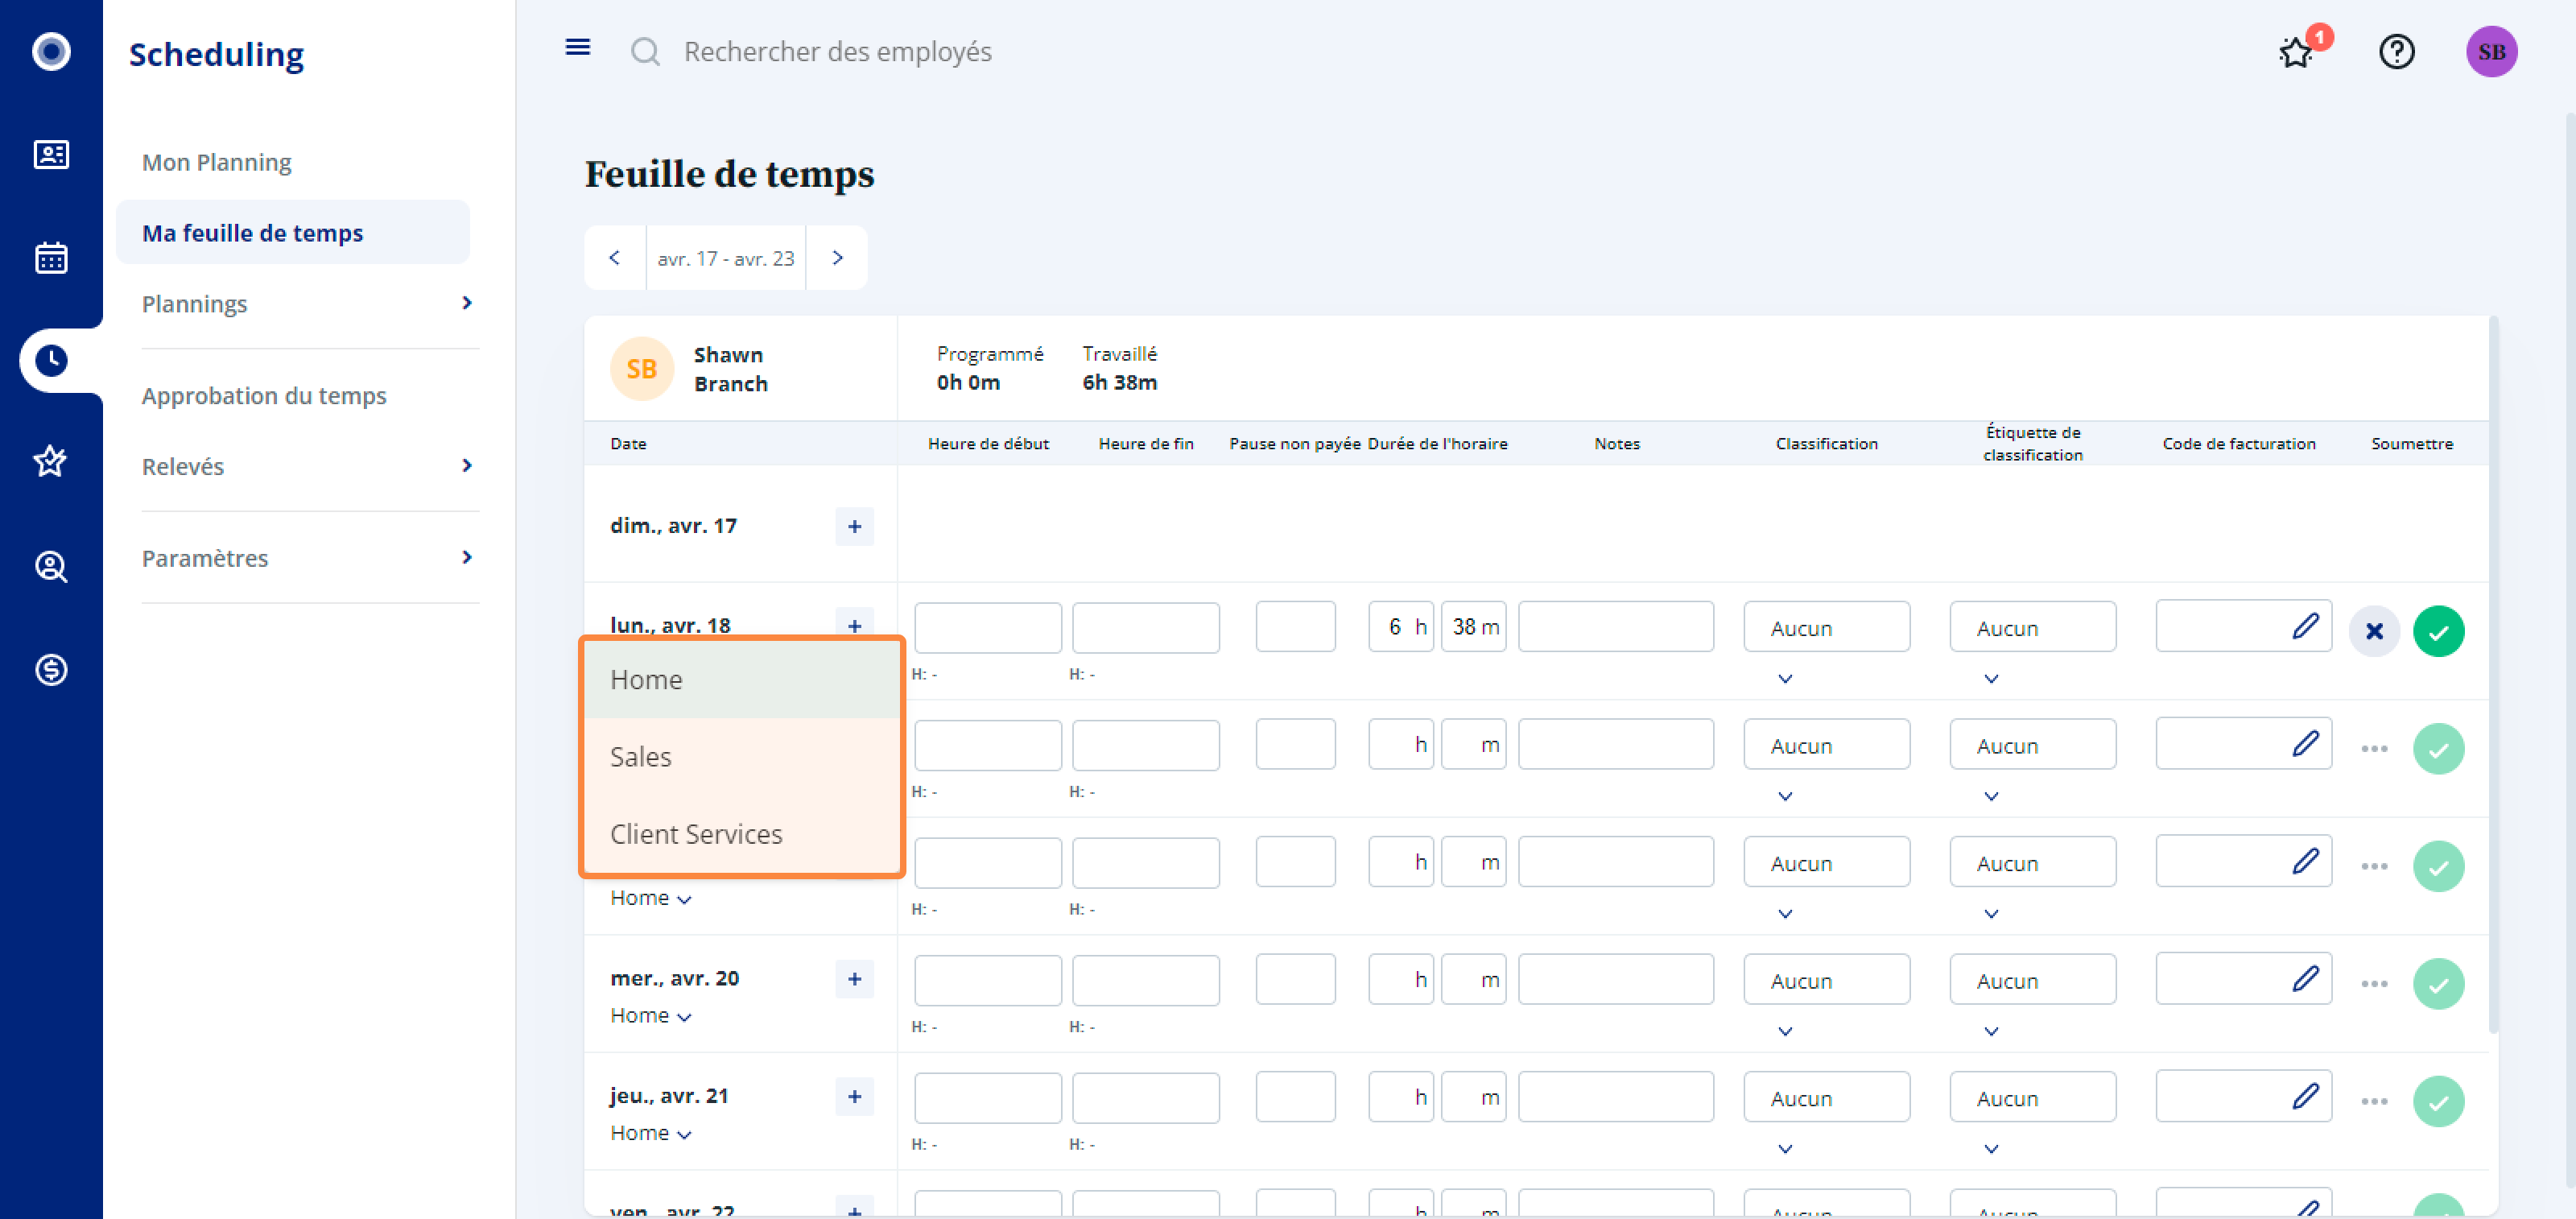Open the help question mark icon

pos(2396,51)
